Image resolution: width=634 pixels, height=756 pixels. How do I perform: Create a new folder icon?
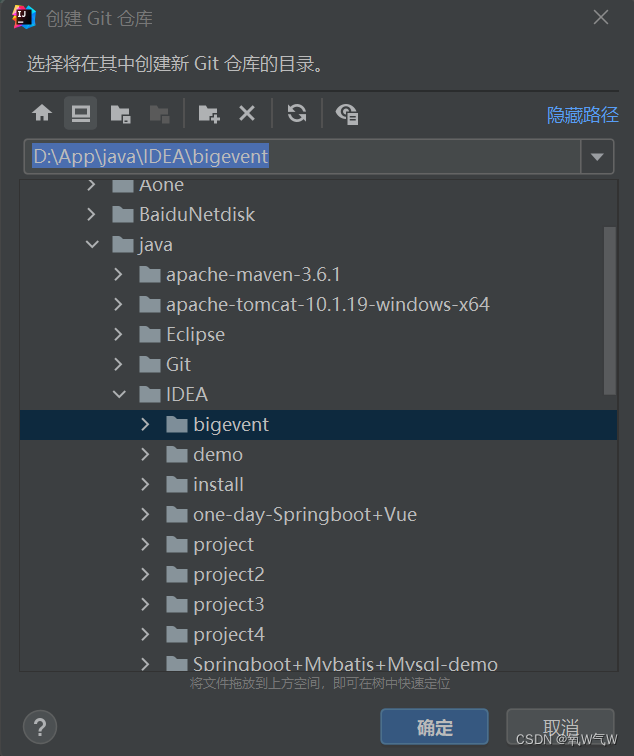pyautogui.click(x=209, y=114)
